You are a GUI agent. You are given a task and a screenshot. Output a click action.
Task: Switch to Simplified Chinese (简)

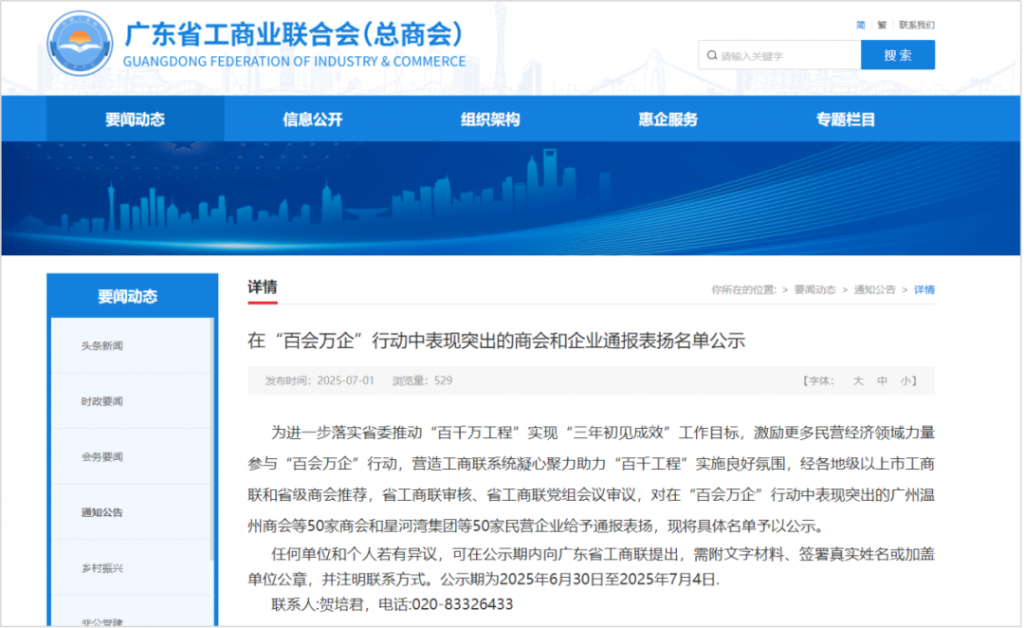[x=861, y=25]
